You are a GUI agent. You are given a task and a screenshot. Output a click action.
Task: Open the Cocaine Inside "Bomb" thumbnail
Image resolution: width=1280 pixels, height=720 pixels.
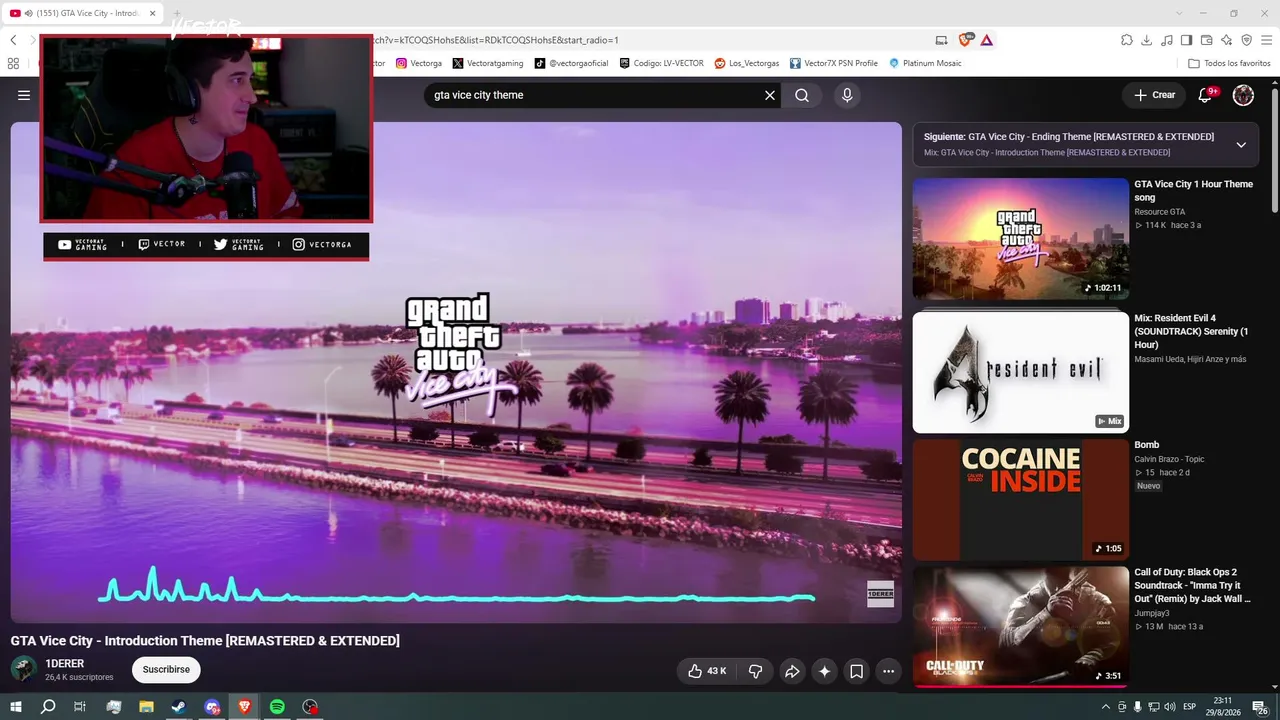pos(1021,500)
